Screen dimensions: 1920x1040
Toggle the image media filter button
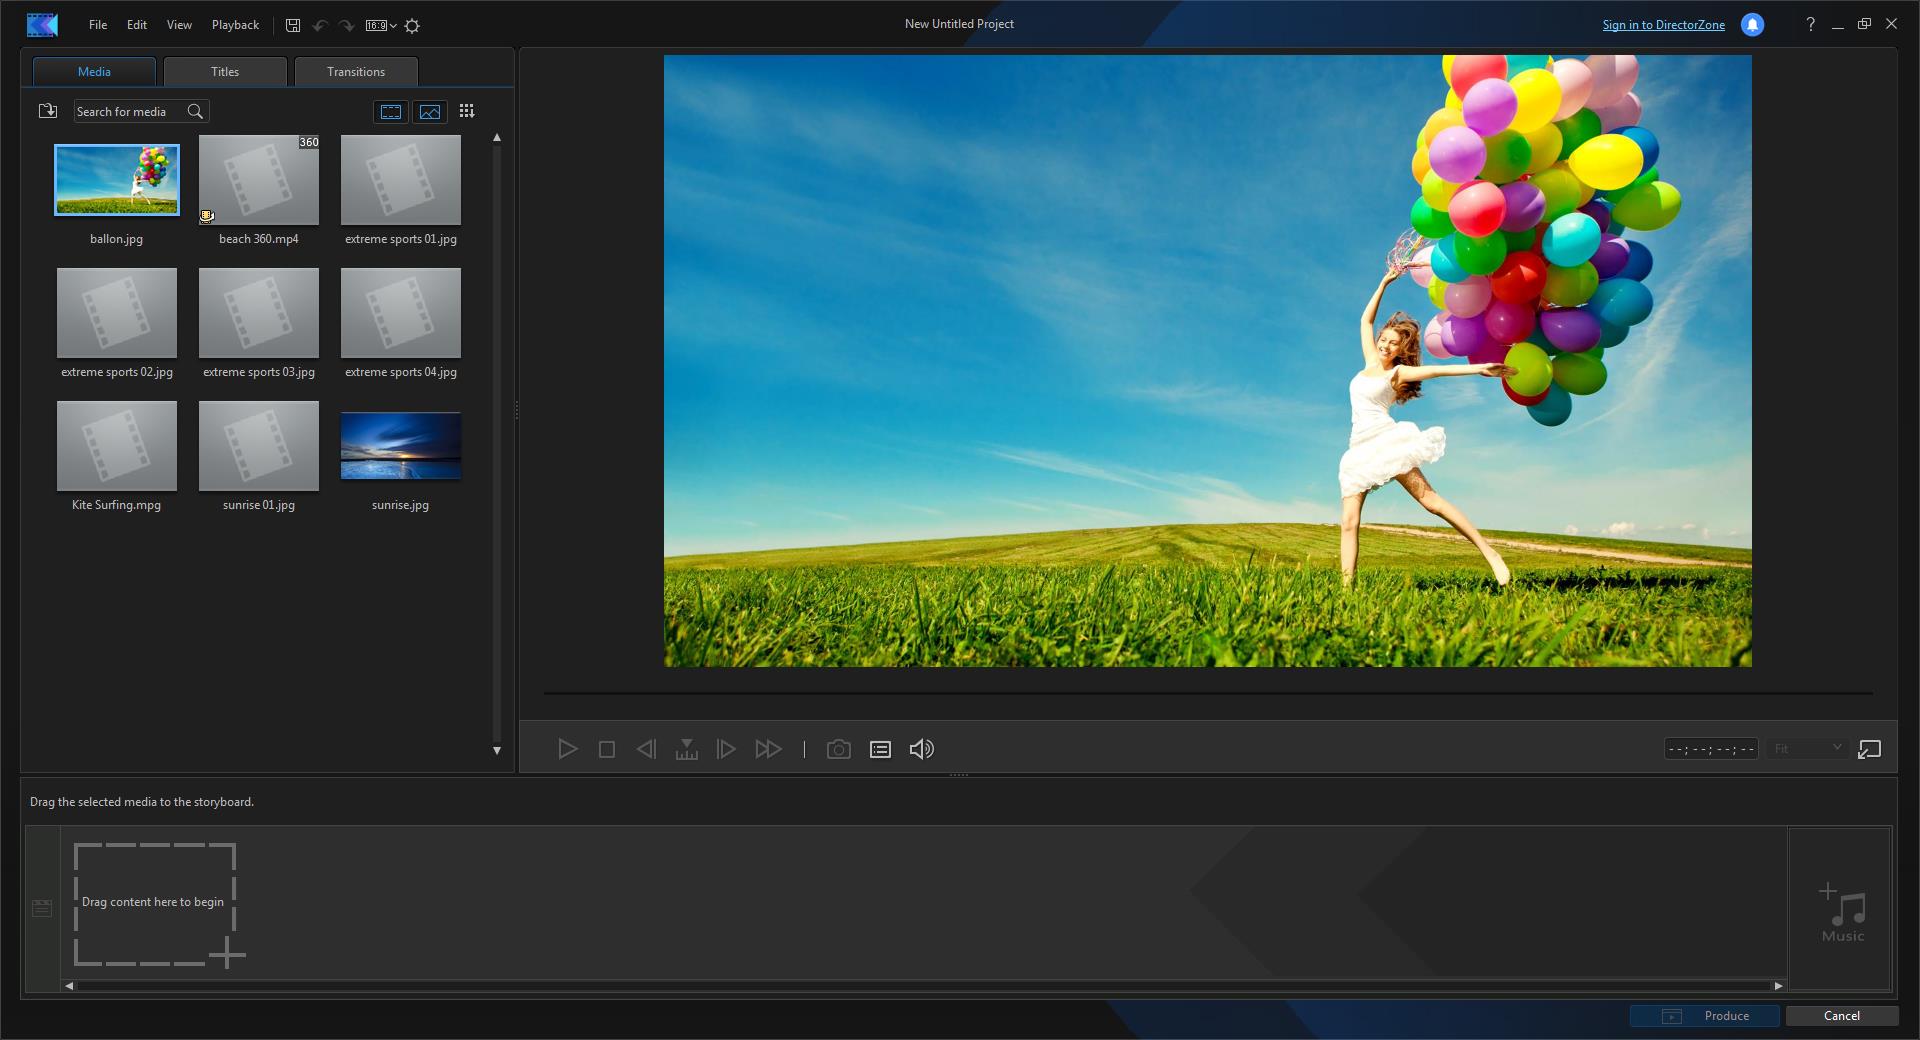tap(430, 111)
